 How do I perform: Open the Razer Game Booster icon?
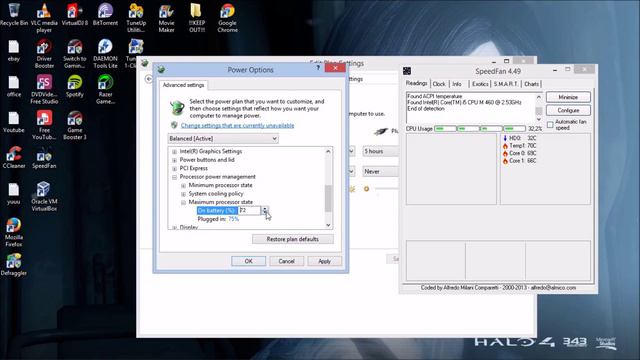click(x=105, y=89)
